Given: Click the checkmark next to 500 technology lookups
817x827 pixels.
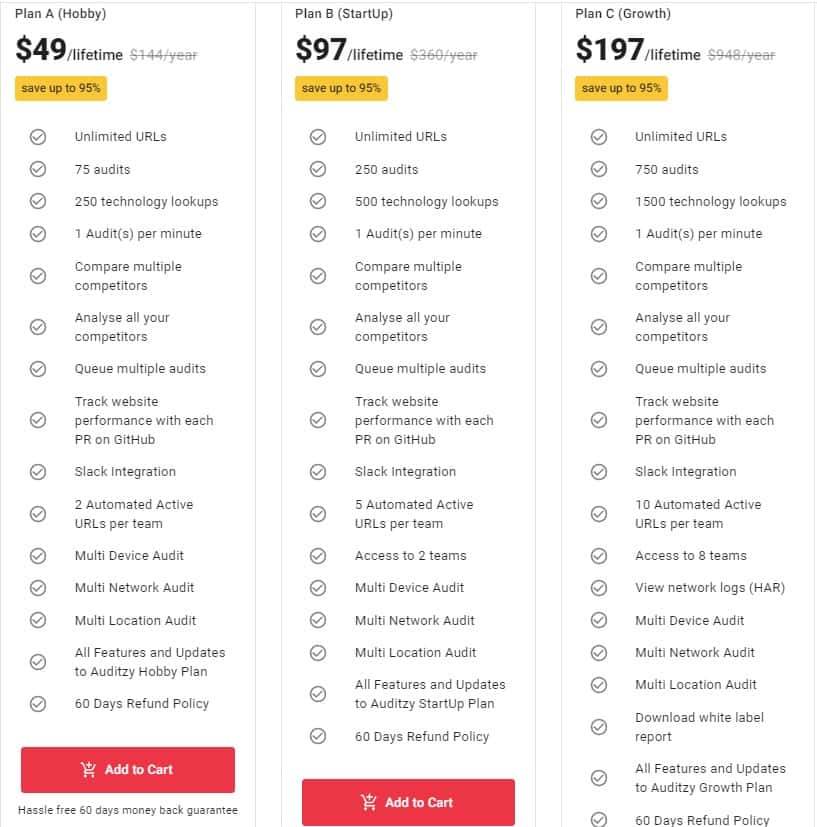Looking at the screenshot, I should point(318,201).
